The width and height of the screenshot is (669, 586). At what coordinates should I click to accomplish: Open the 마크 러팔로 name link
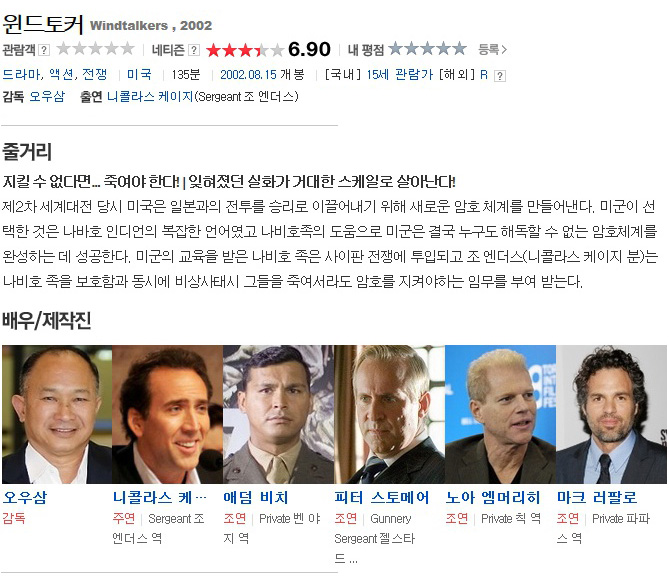click(x=596, y=498)
